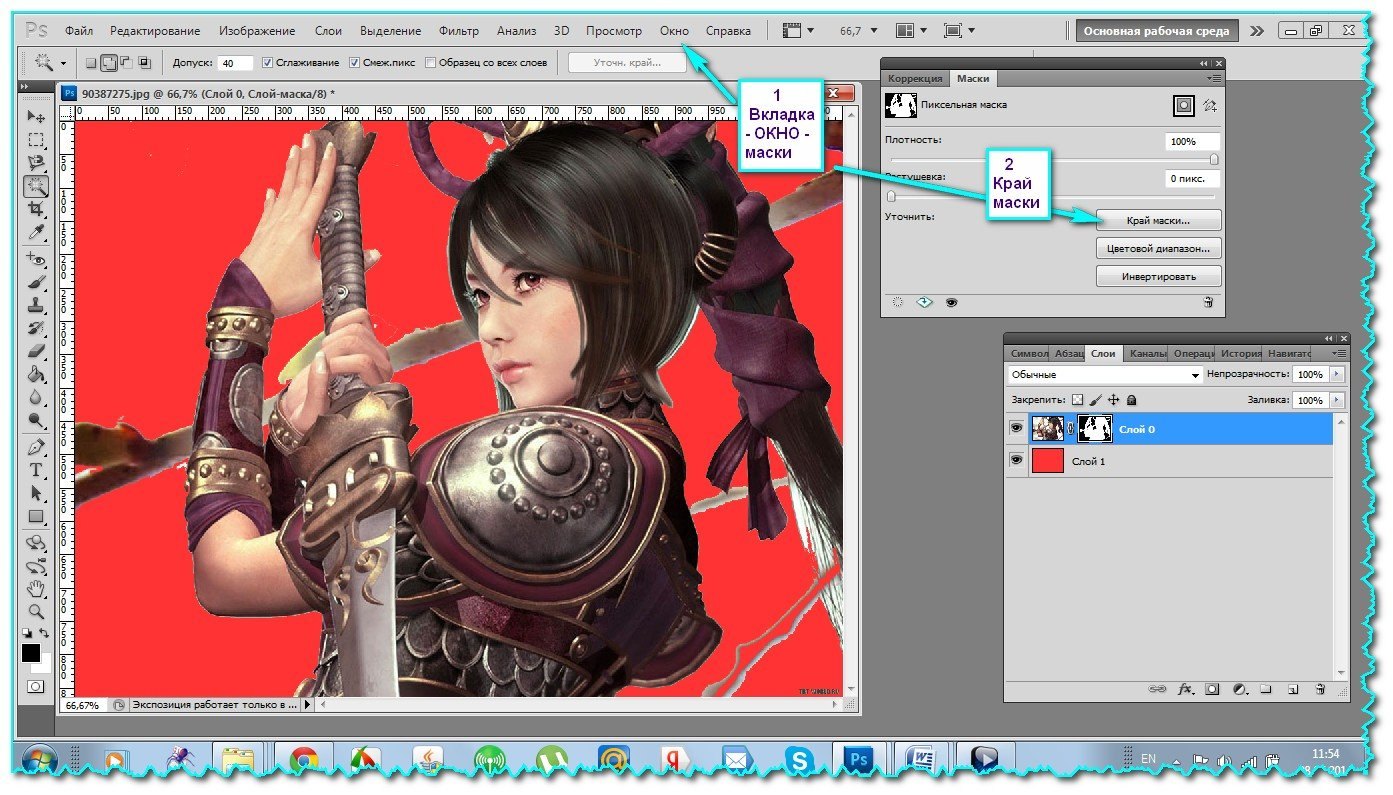Select the Lasso tool
Viewport: 1393px width, 795px height.
click(x=36, y=162)
